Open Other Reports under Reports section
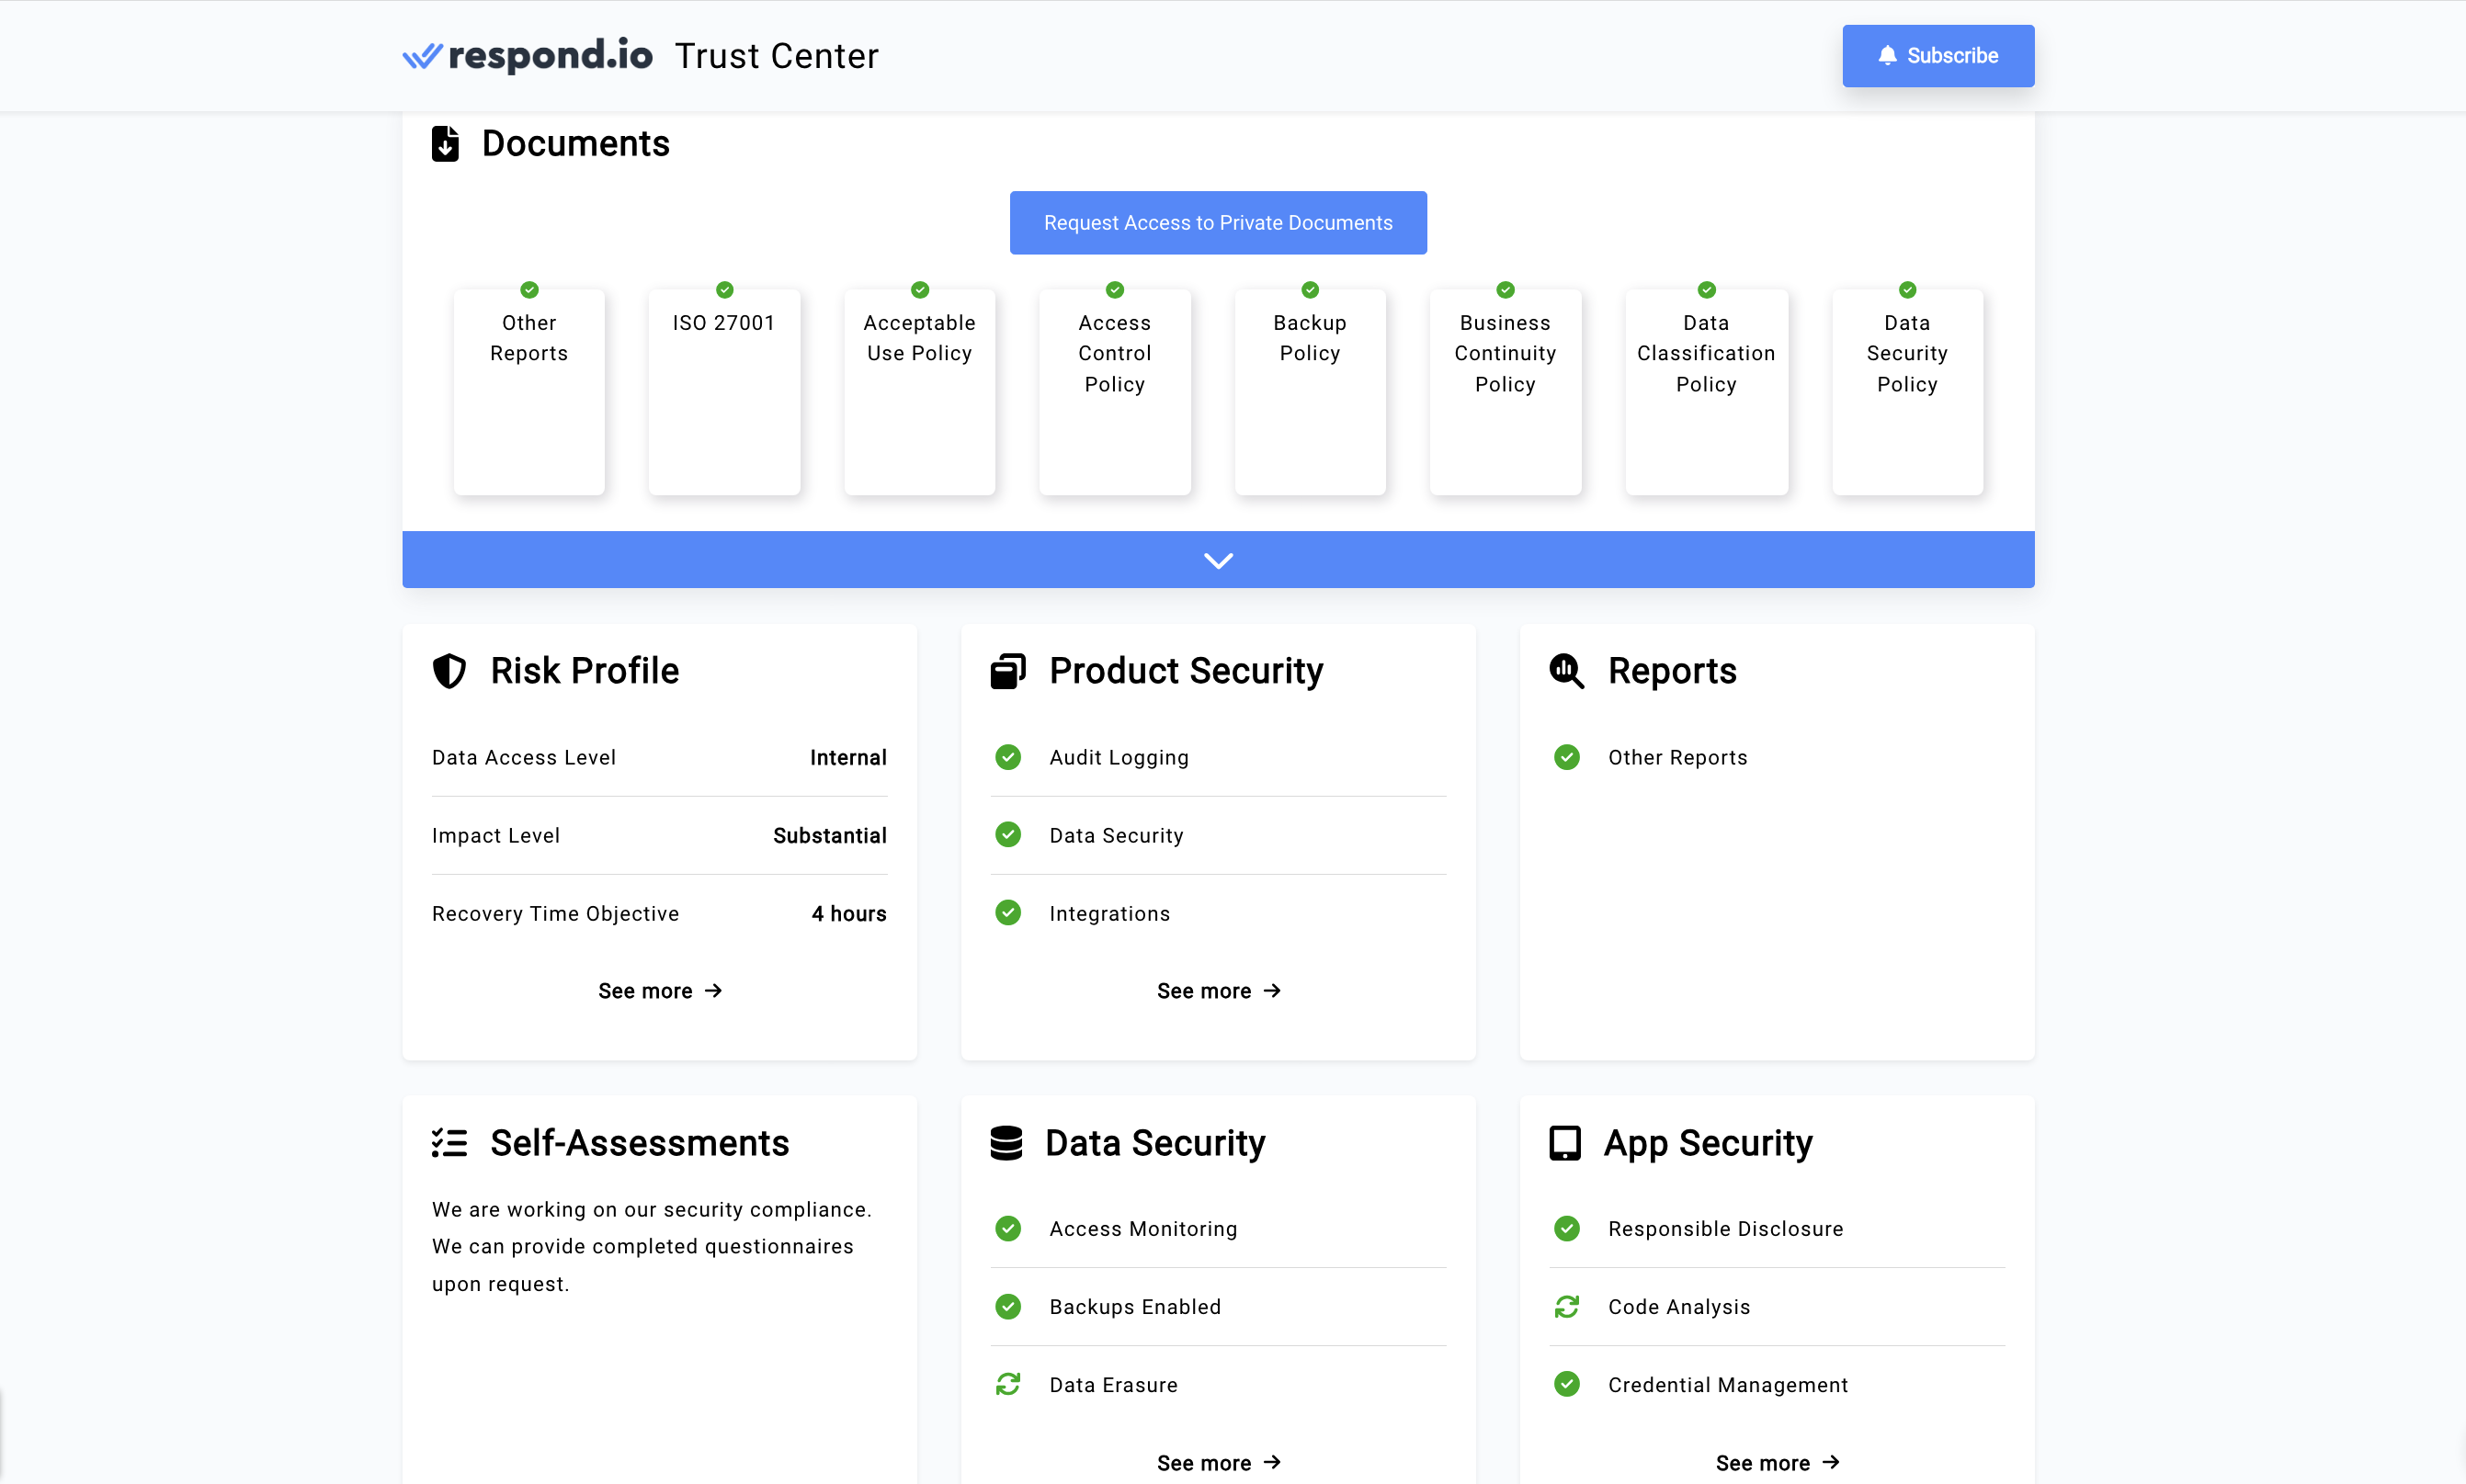This screenshot has height=1484, width=2466. click(x=1677, y=757)
